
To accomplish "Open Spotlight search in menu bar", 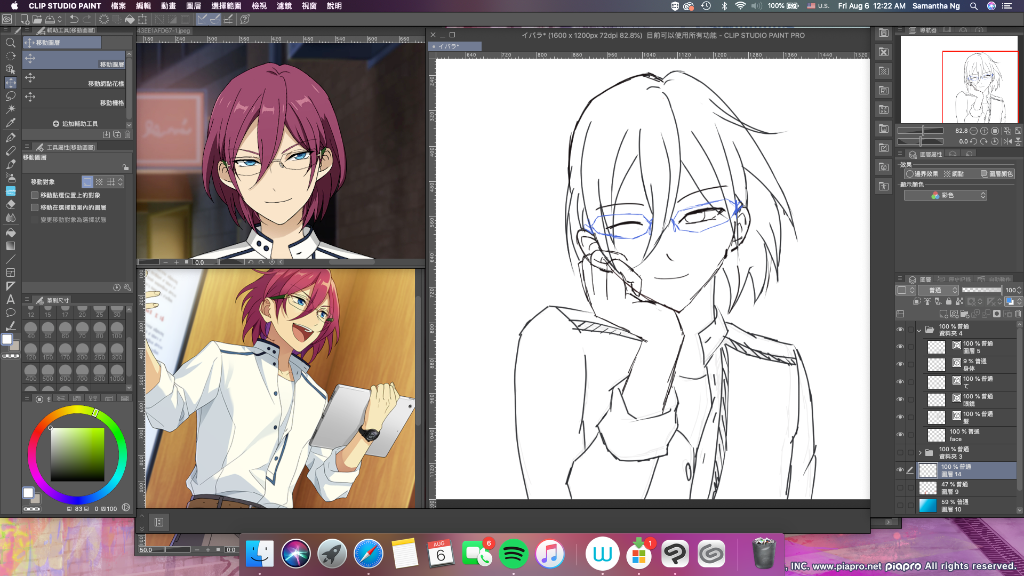I will [973, 6].
